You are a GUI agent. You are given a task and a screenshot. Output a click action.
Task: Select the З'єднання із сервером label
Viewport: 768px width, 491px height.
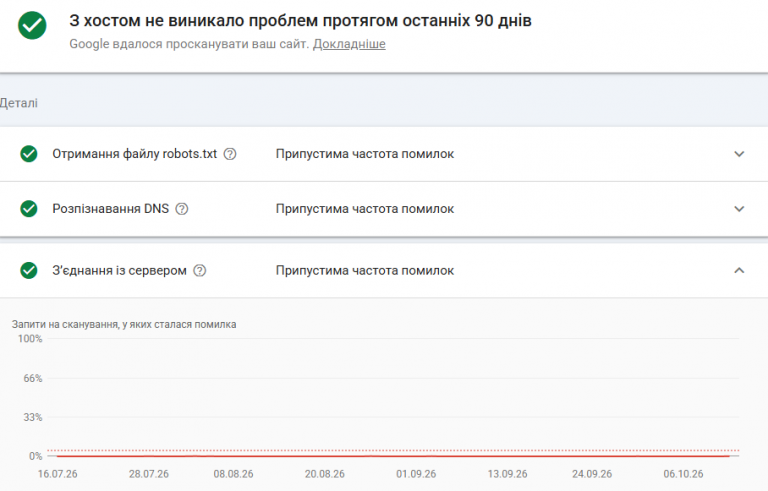[120, 270]
